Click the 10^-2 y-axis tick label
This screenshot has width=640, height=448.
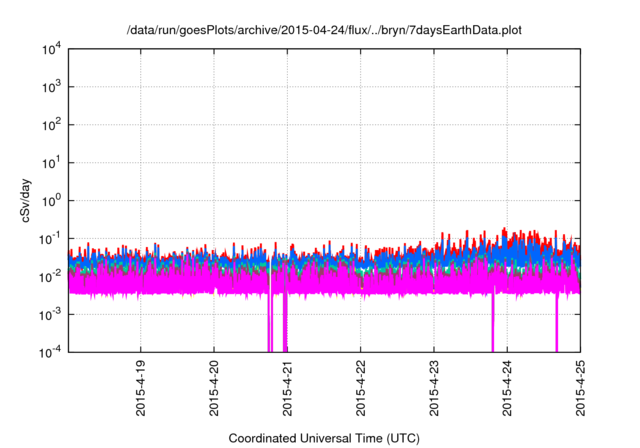(50, 277)
